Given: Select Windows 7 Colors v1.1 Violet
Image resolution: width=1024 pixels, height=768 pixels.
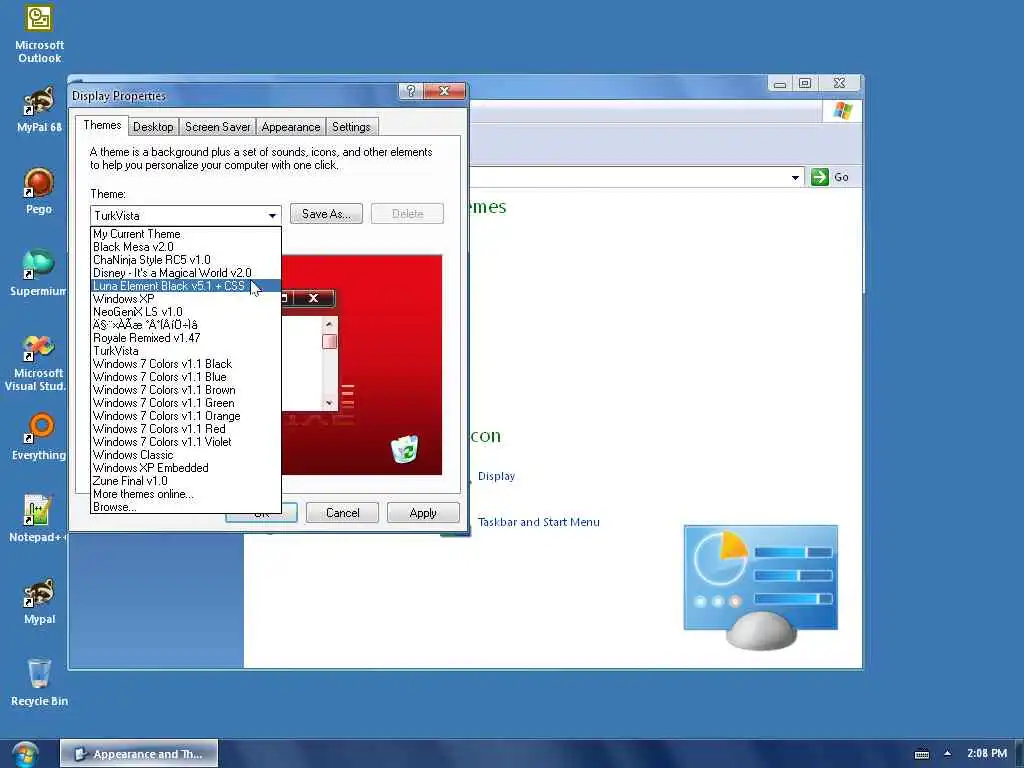Looking at the screenshot, I should pos(185,442).
